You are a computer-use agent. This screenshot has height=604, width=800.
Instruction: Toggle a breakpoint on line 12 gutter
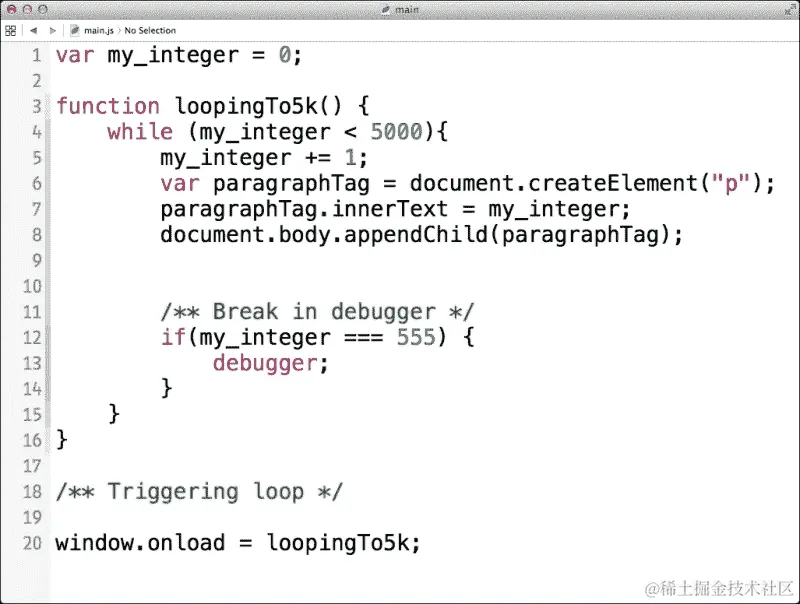[x=32, y=338]
